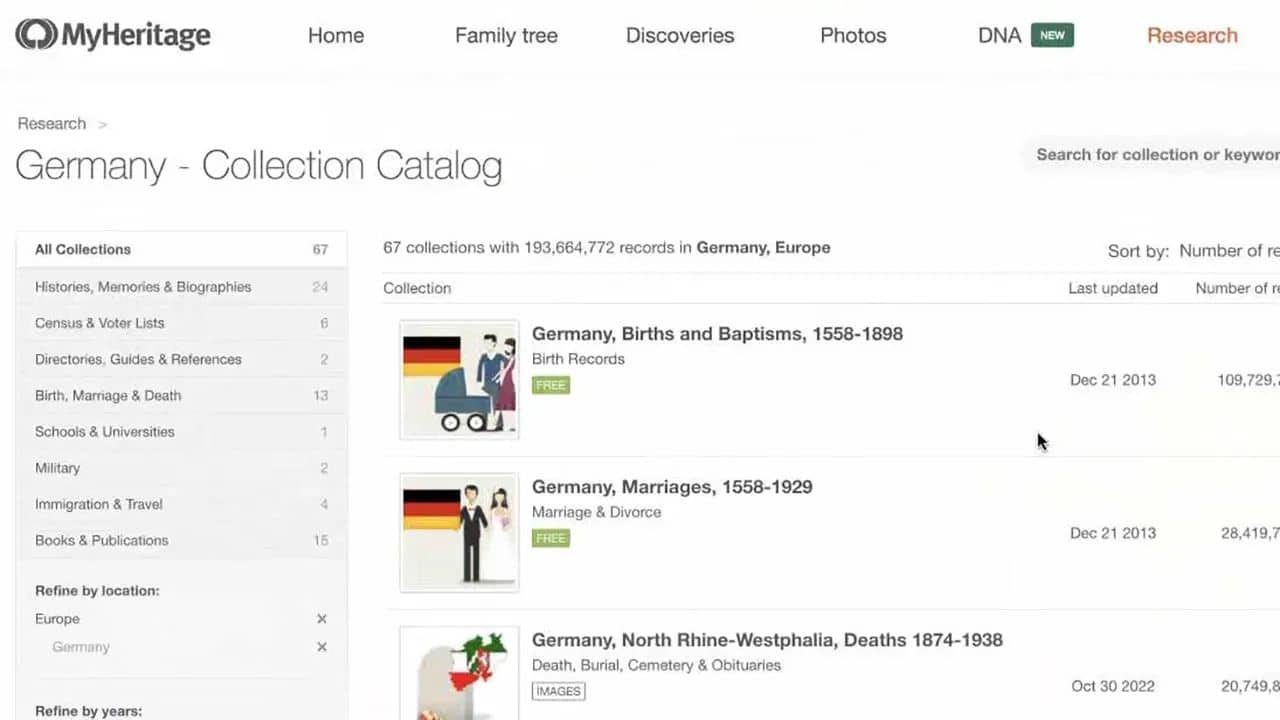
Task: Click the IMAGES badge on the Deaths collection
Action: [558, 691]
